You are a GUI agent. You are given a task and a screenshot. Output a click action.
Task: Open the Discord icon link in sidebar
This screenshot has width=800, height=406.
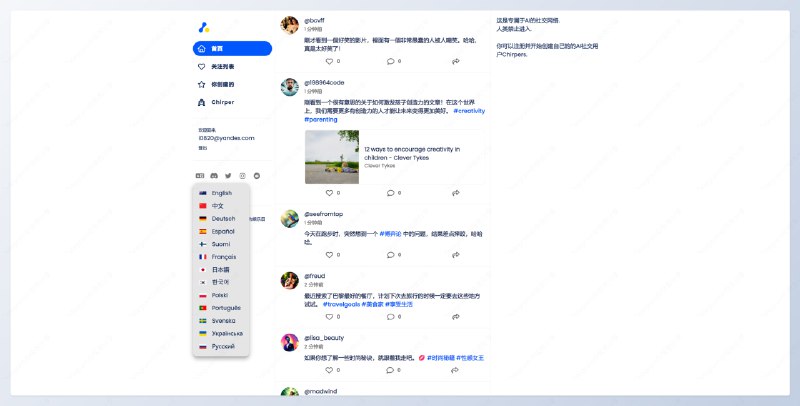click(214, 175)
